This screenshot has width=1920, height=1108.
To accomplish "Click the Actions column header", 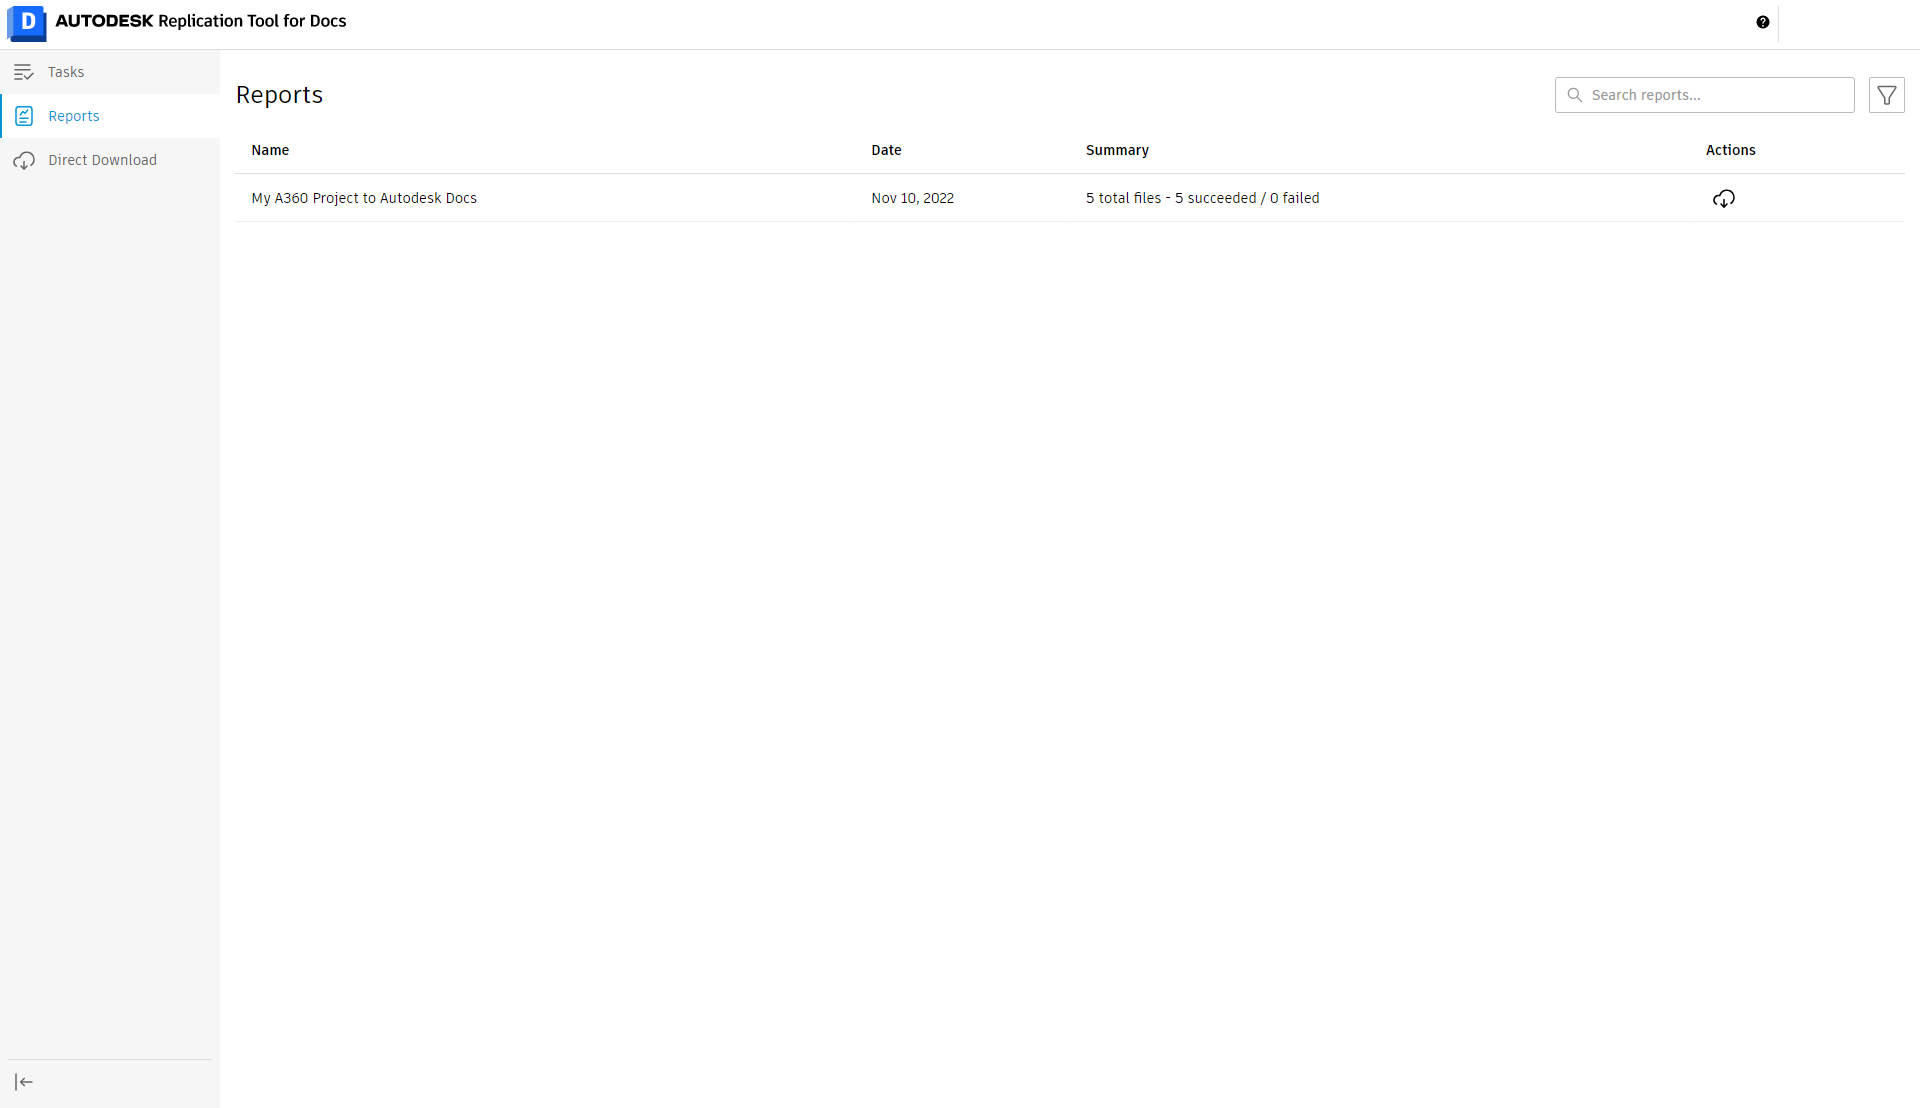I will [x=1730, y=150].
